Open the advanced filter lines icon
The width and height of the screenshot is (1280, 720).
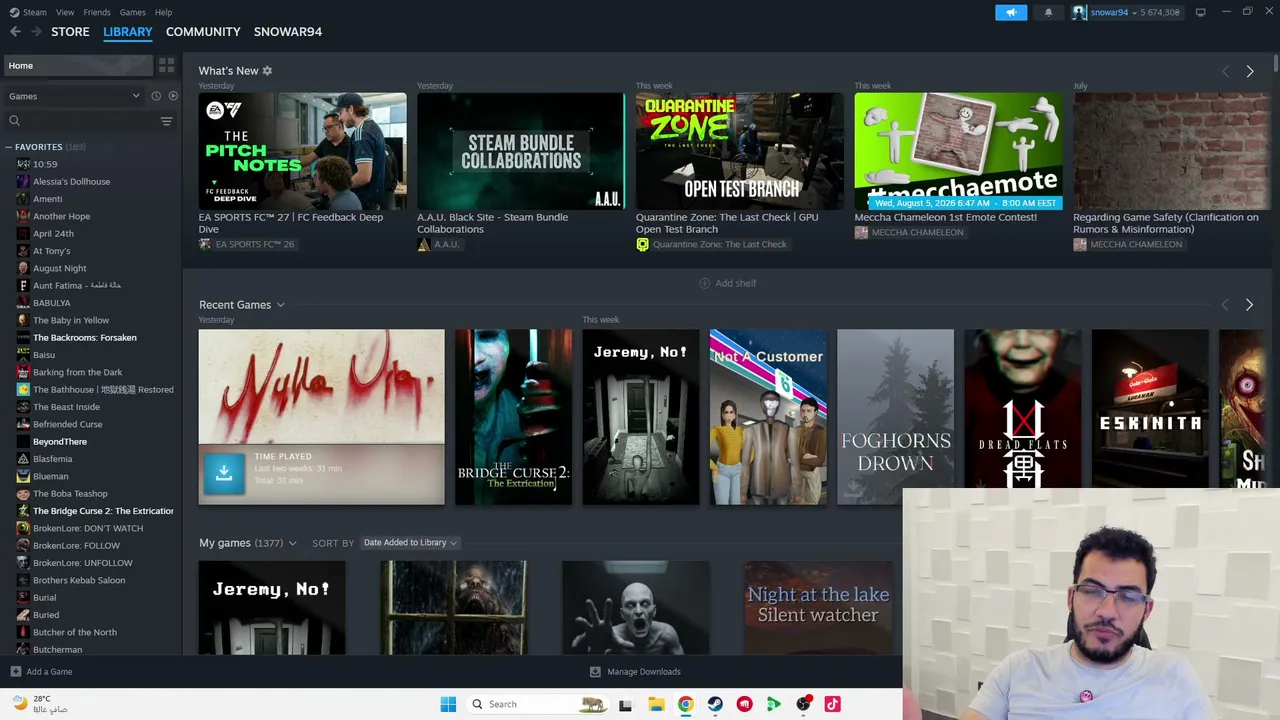[x=166, y=121]
